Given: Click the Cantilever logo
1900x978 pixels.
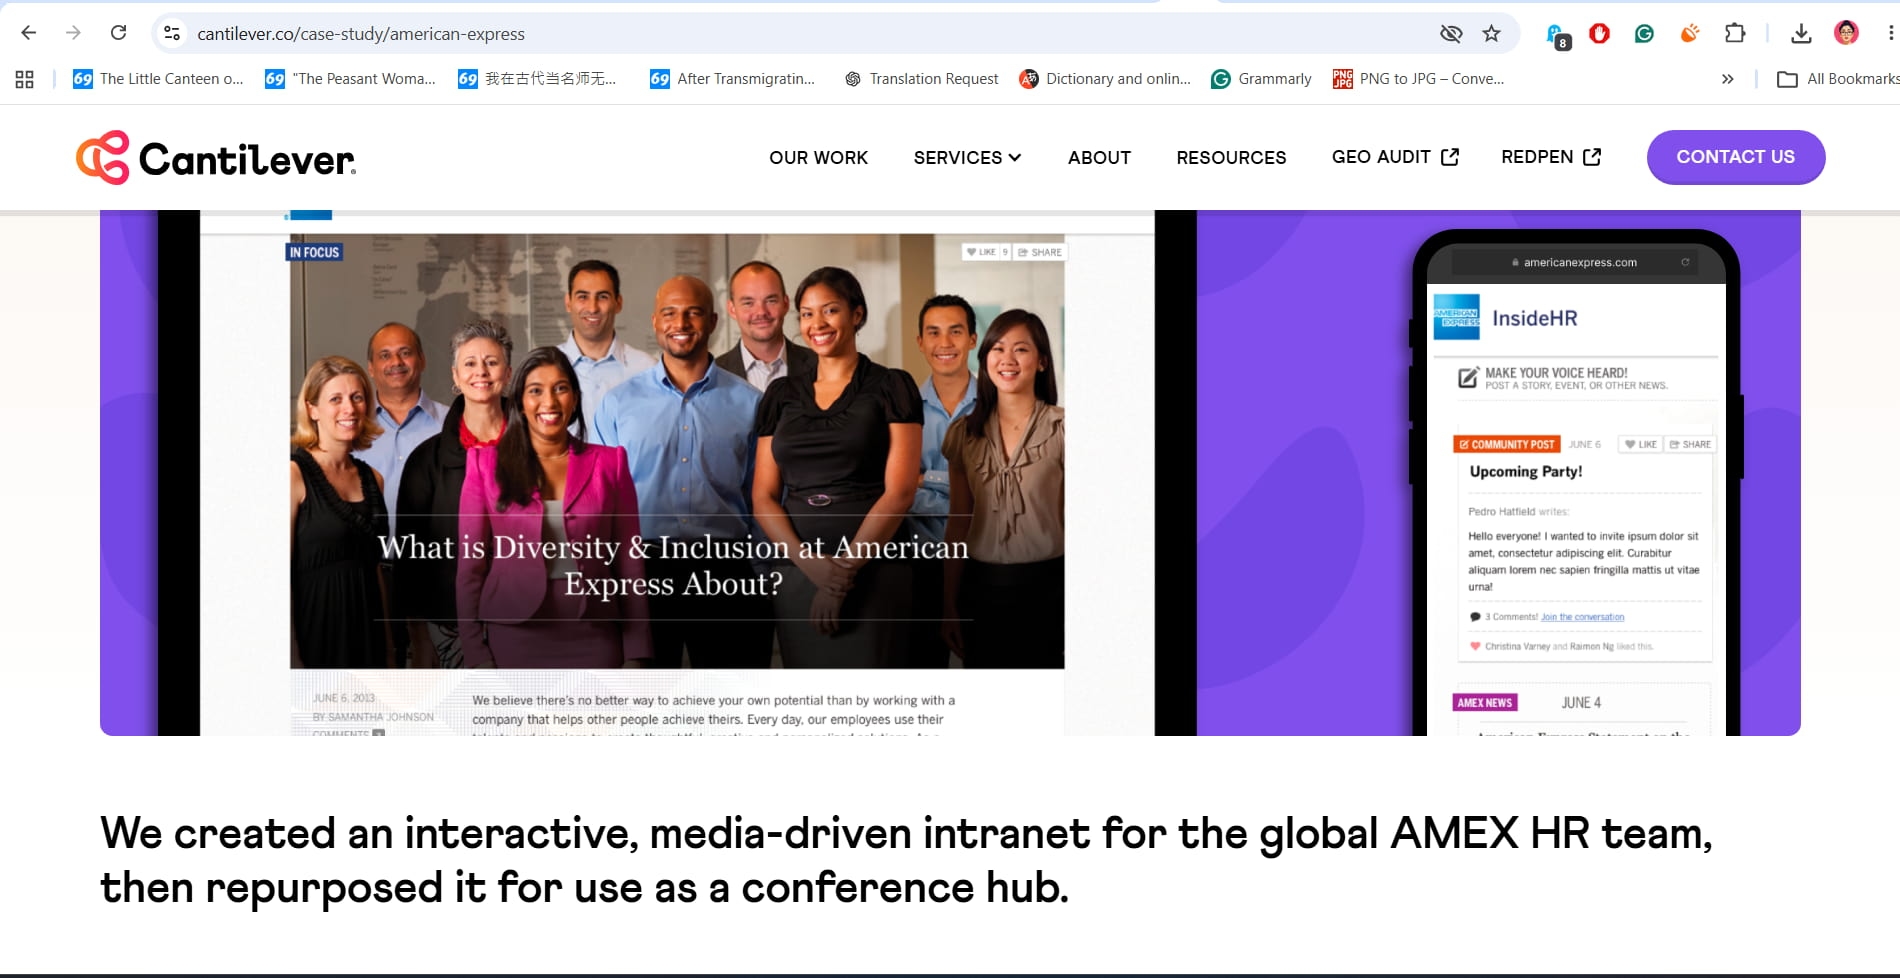Looking at the screenshot, I should [x=216, y=158].
